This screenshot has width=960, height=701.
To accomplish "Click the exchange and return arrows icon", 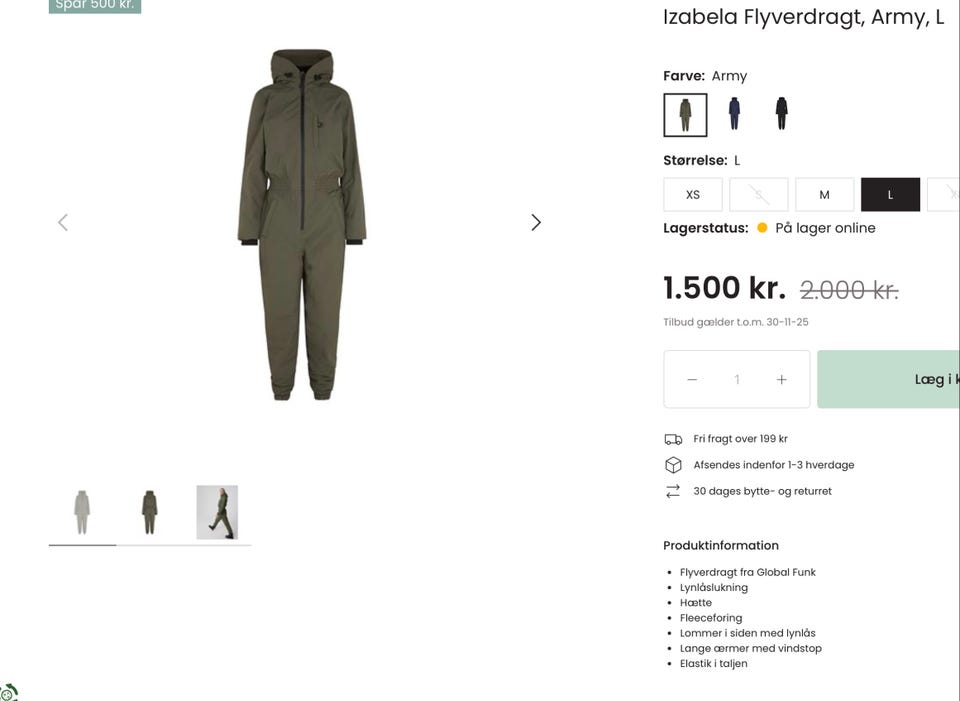I will click(x=673, y=491).
